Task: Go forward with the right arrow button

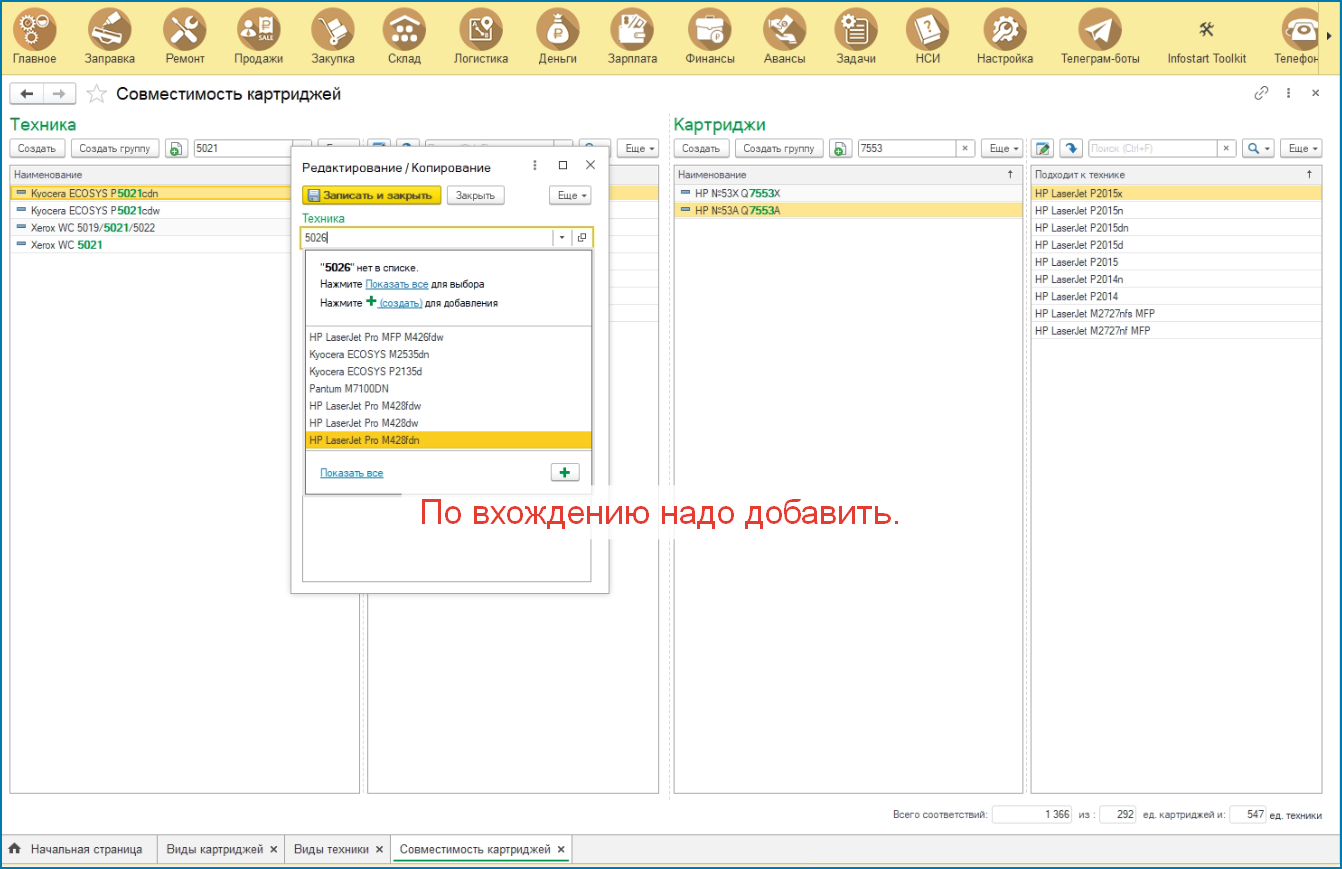Action: [x=60, y=94]
